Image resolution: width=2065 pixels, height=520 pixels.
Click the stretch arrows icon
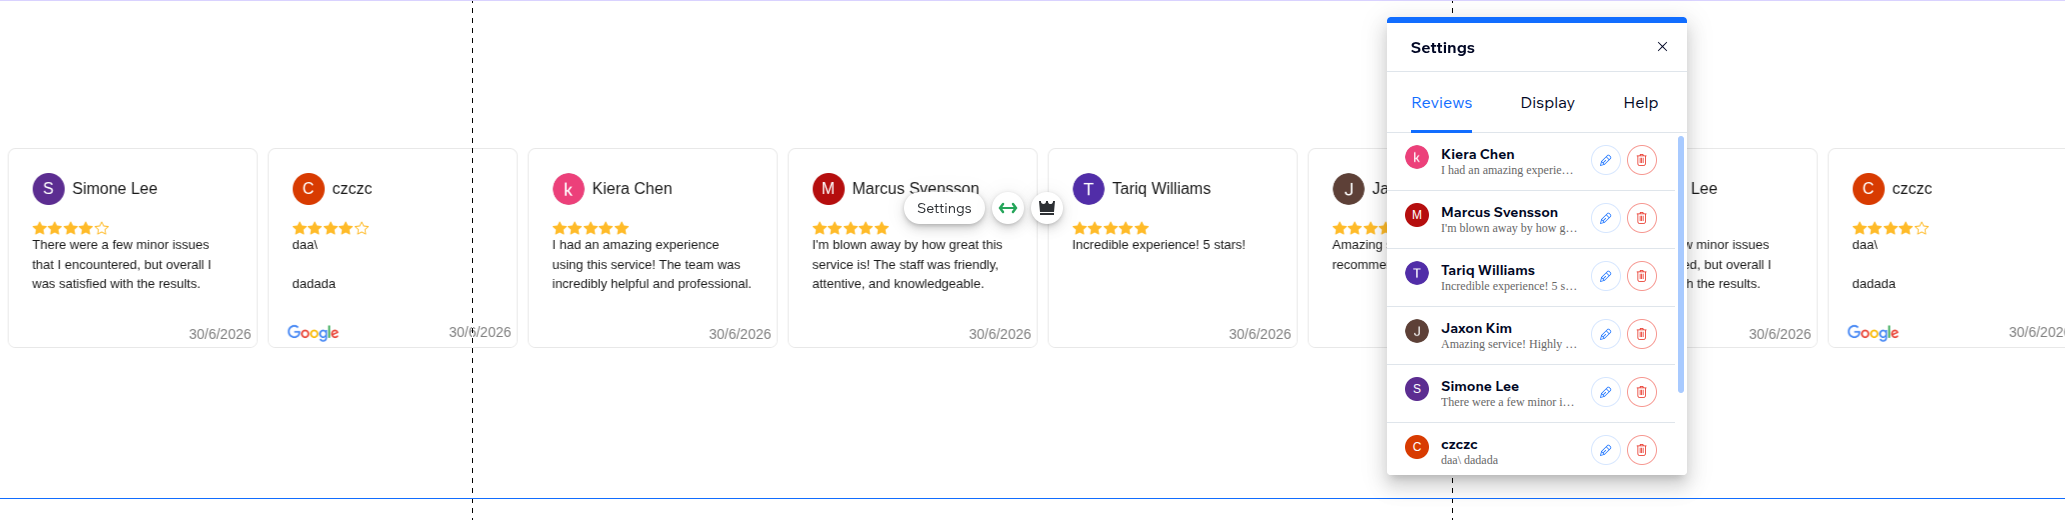[1008, 208]
